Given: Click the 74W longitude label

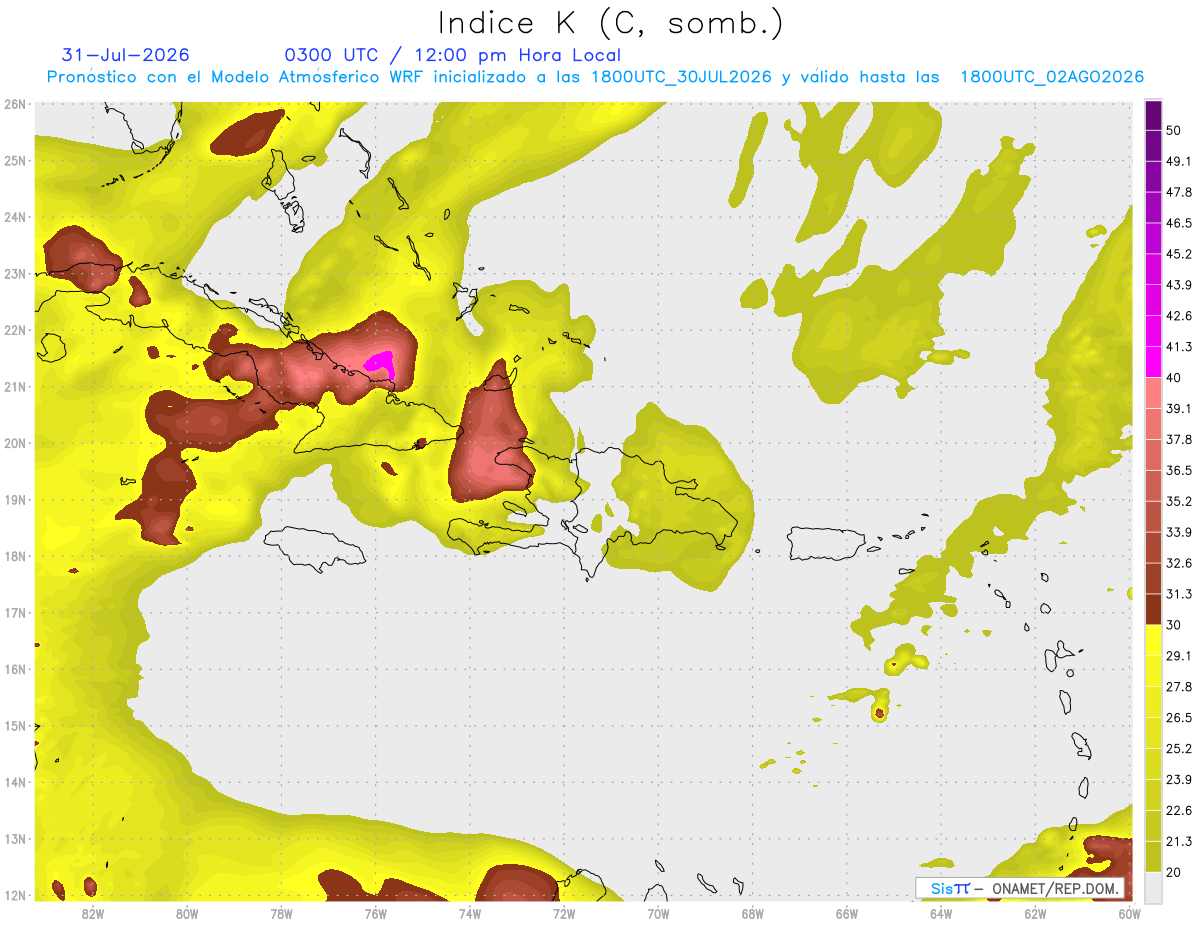Looking at the screenshot, I should [x=469, y=913].
